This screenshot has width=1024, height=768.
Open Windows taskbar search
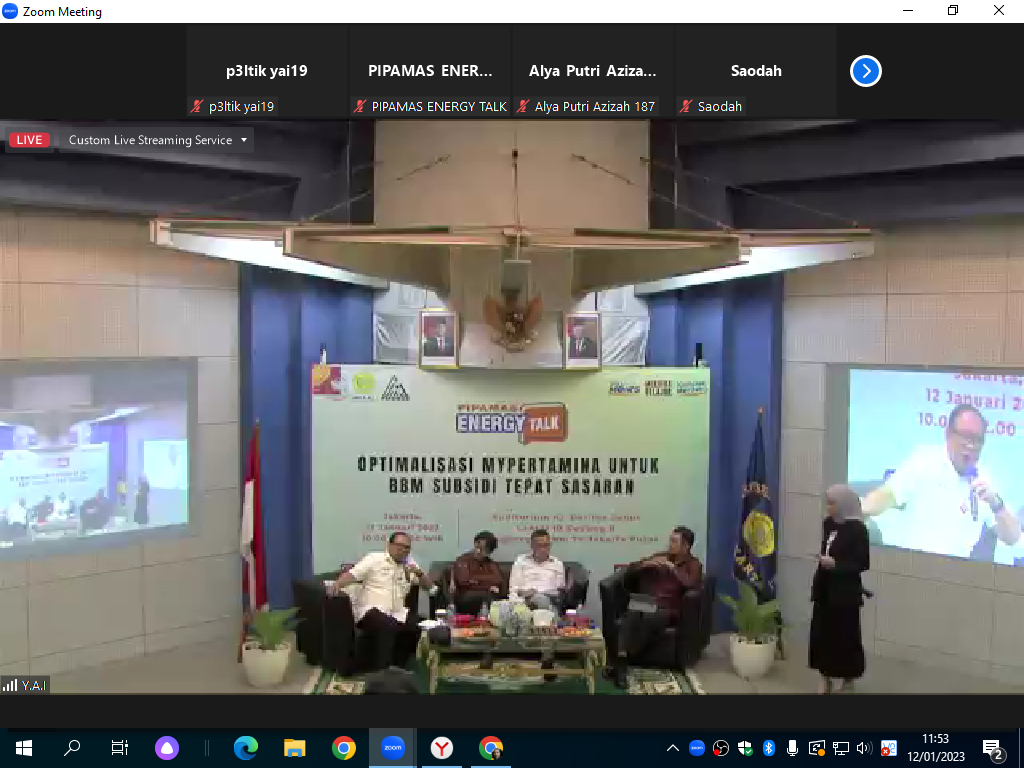(x=72, y=748)
